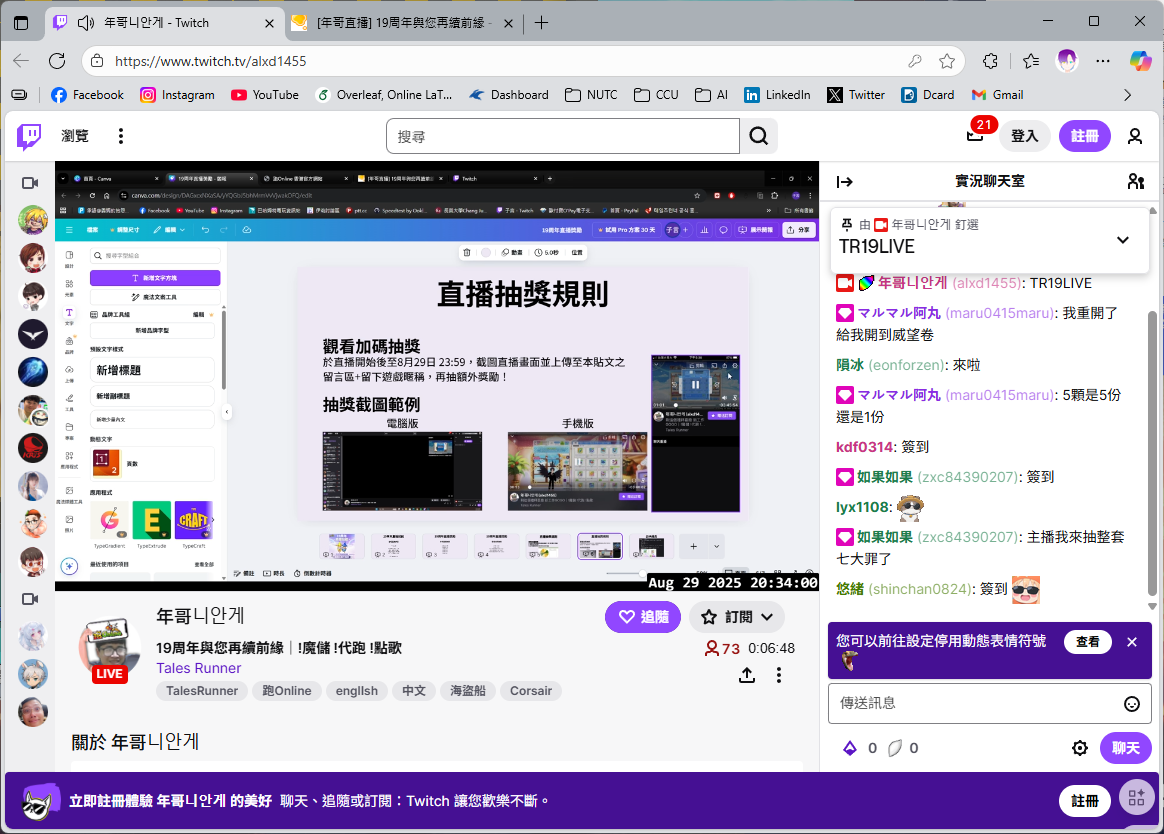1164x834 pixels.
Task: Share the stream via share icon
Action: (x=747, y=675)
